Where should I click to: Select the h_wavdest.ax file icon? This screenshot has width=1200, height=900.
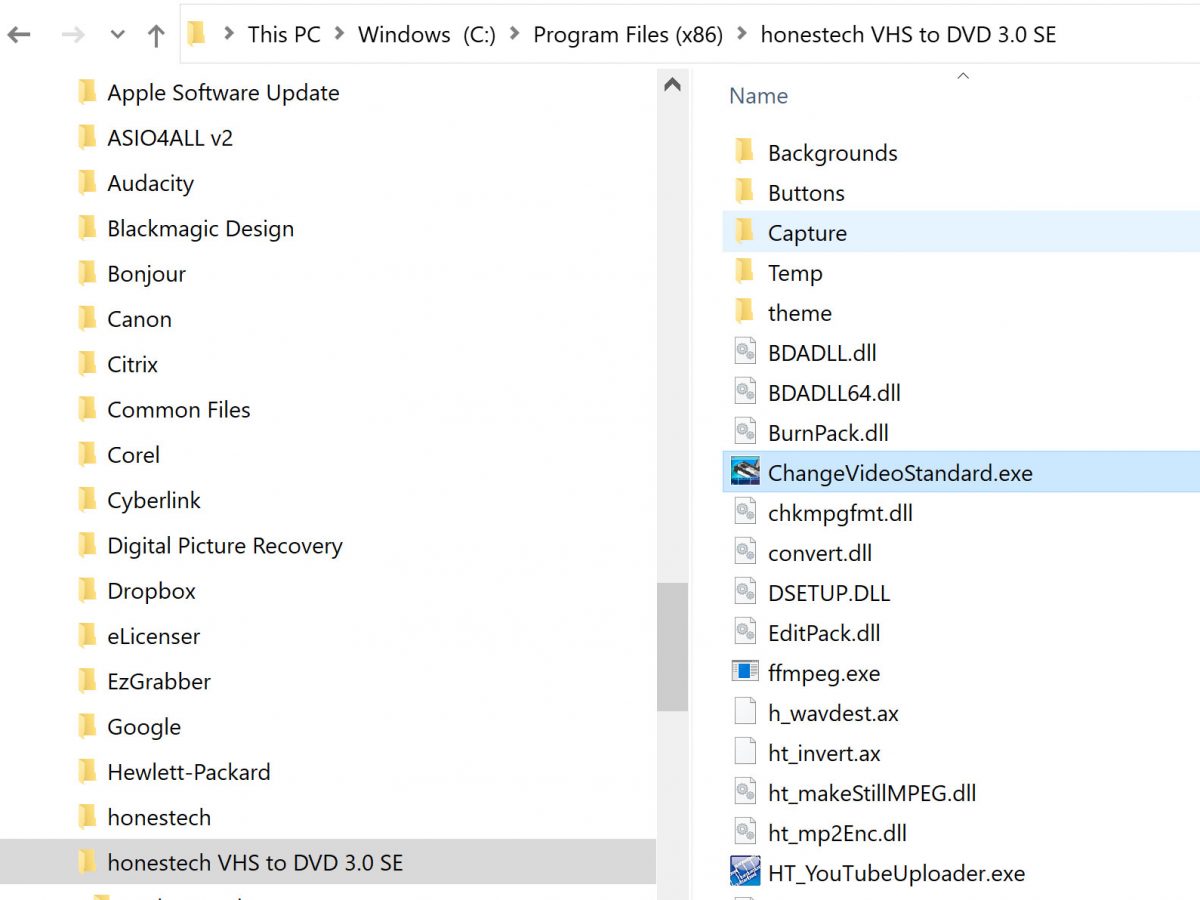tap(745, 712)
